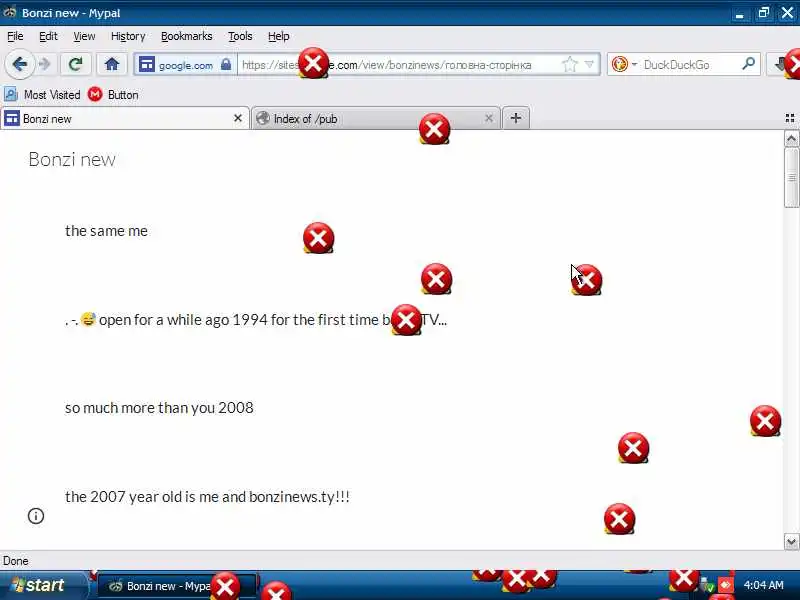Click the Done status bar text
Viewport: 800px width, 600px height.
coord(15,561)
